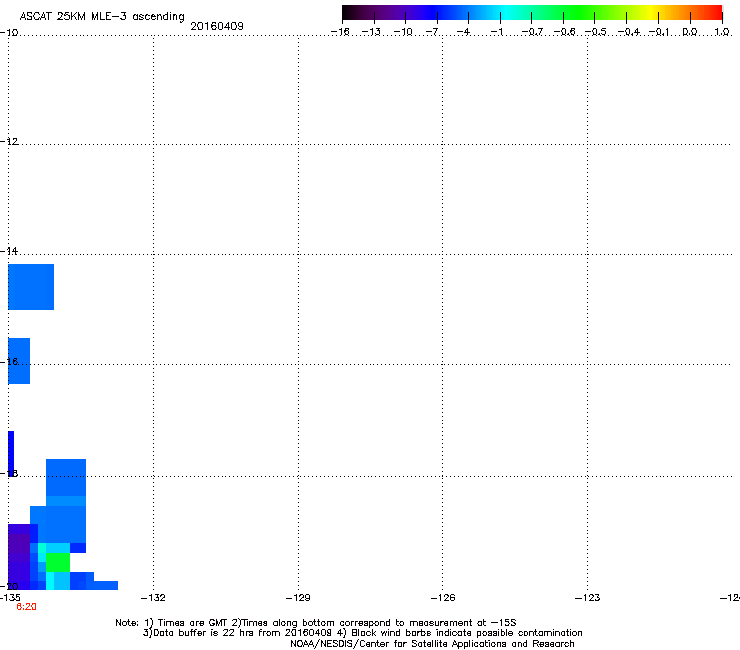Click the "-14" latitude axis label
740x650 pixels.
pos(9,252)
